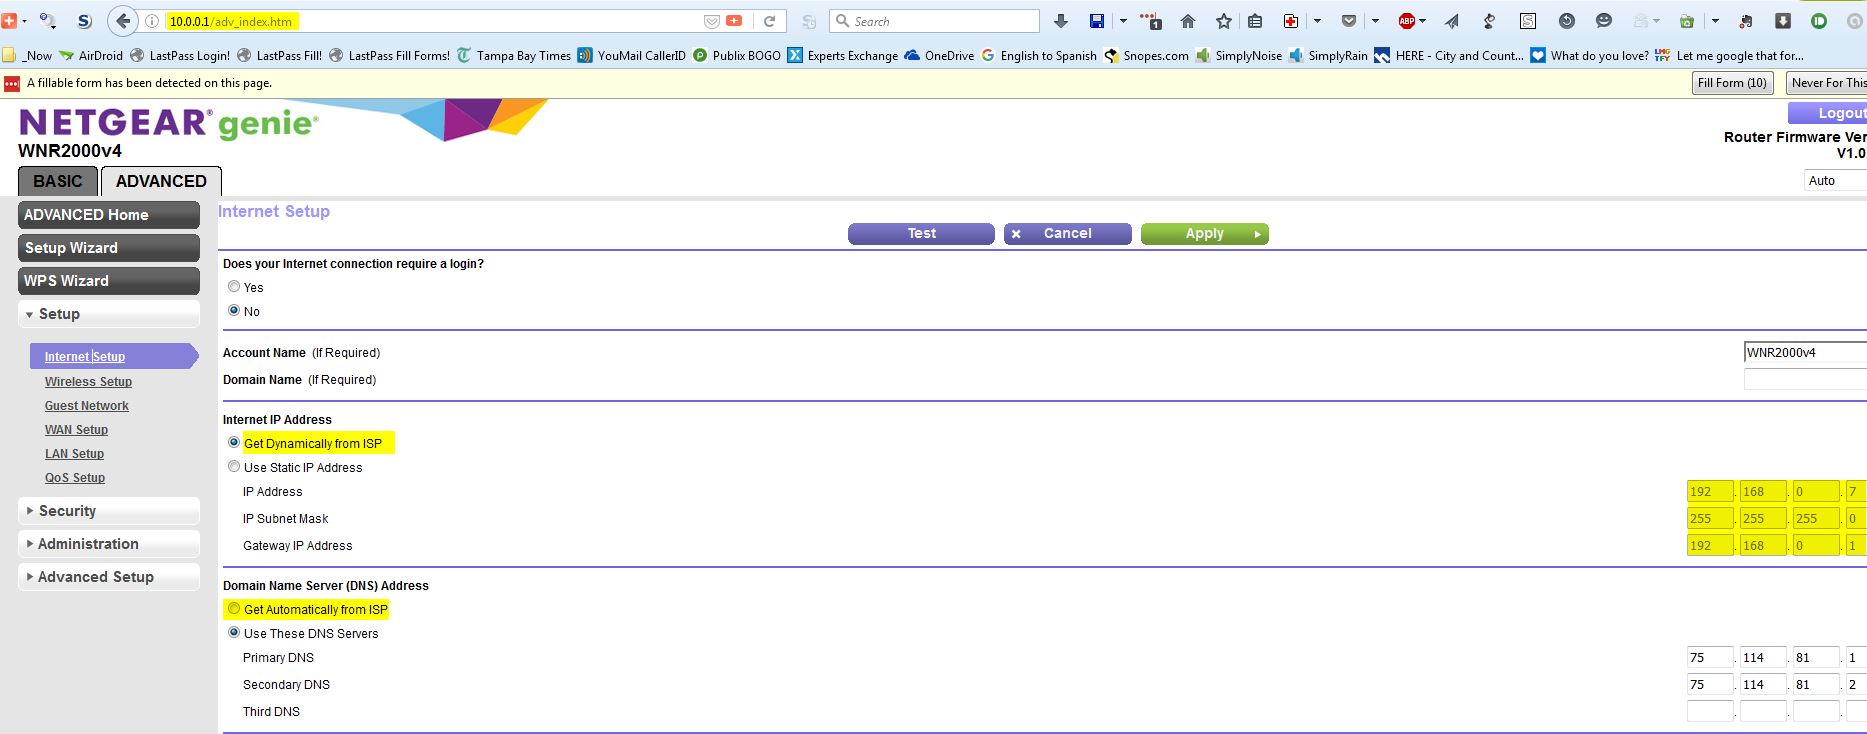Click the smiley face toolbar icon

pos(1604,21)
